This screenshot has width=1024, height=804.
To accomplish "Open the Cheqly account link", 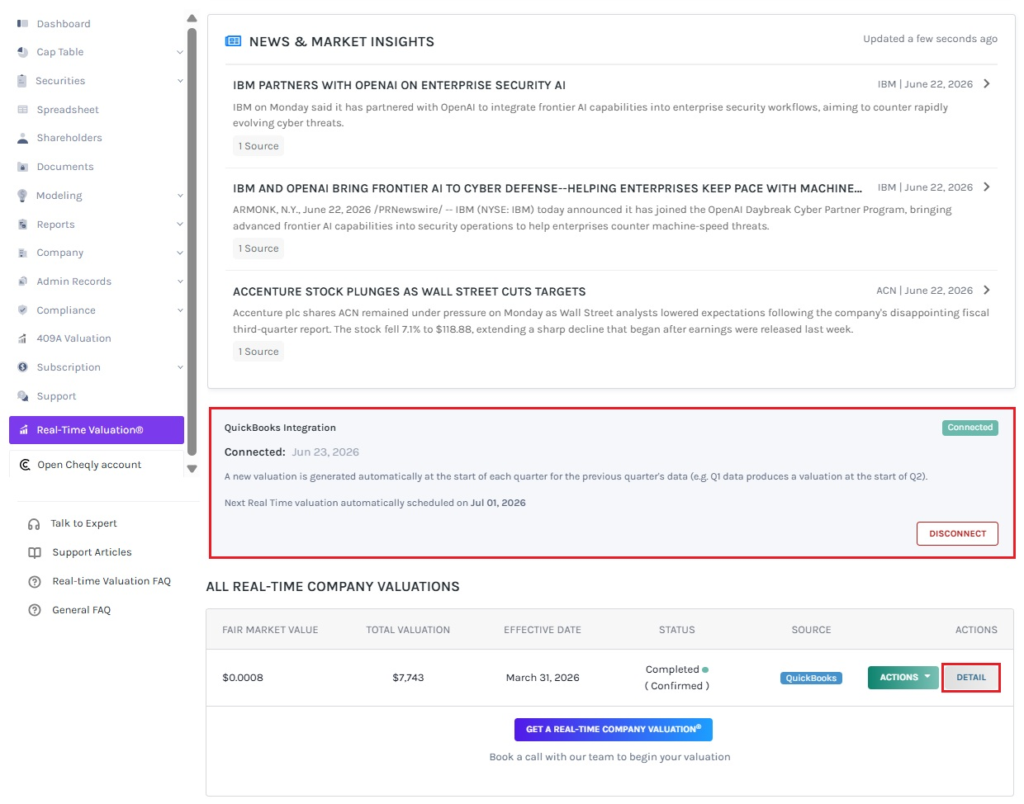I will [89, 465].
